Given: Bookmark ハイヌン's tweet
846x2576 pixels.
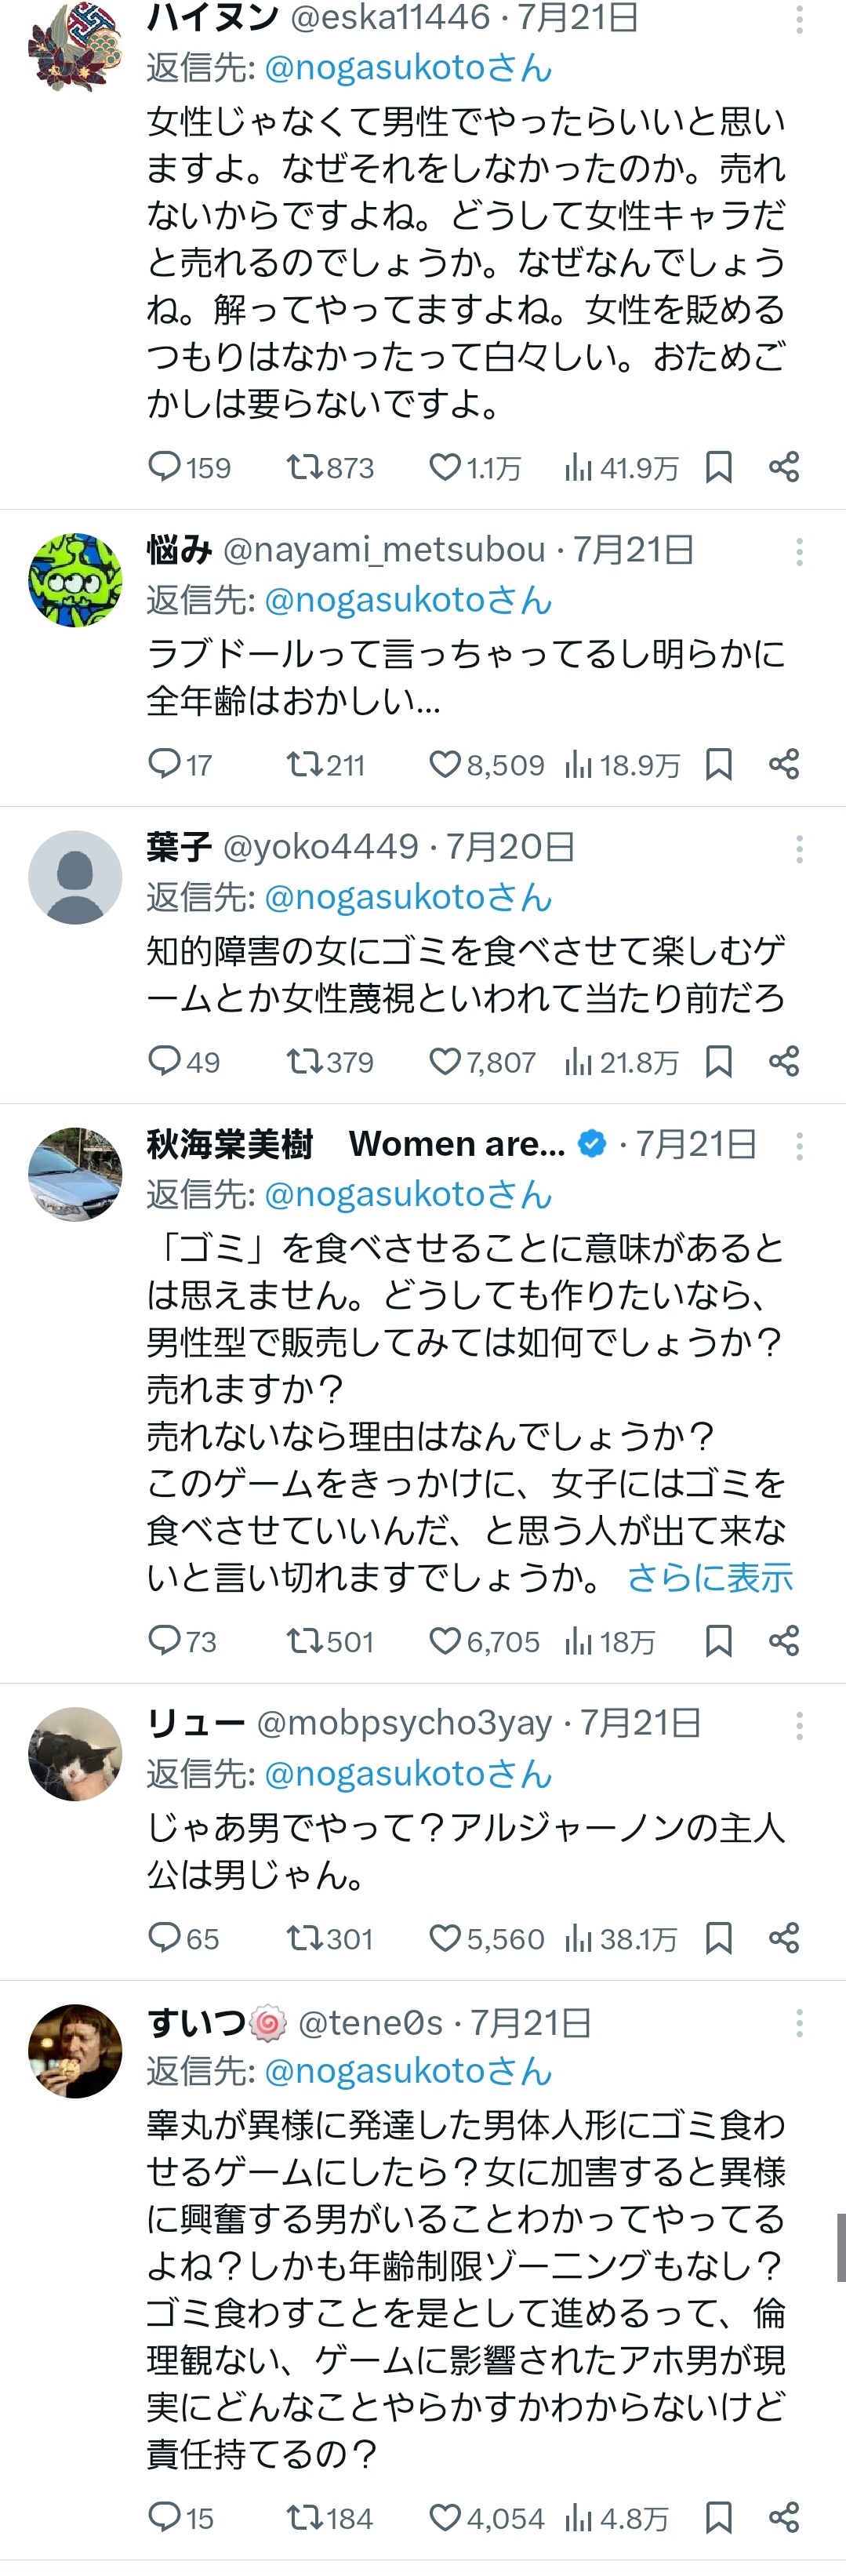Looking at the screenshot, I should (718, 467).
